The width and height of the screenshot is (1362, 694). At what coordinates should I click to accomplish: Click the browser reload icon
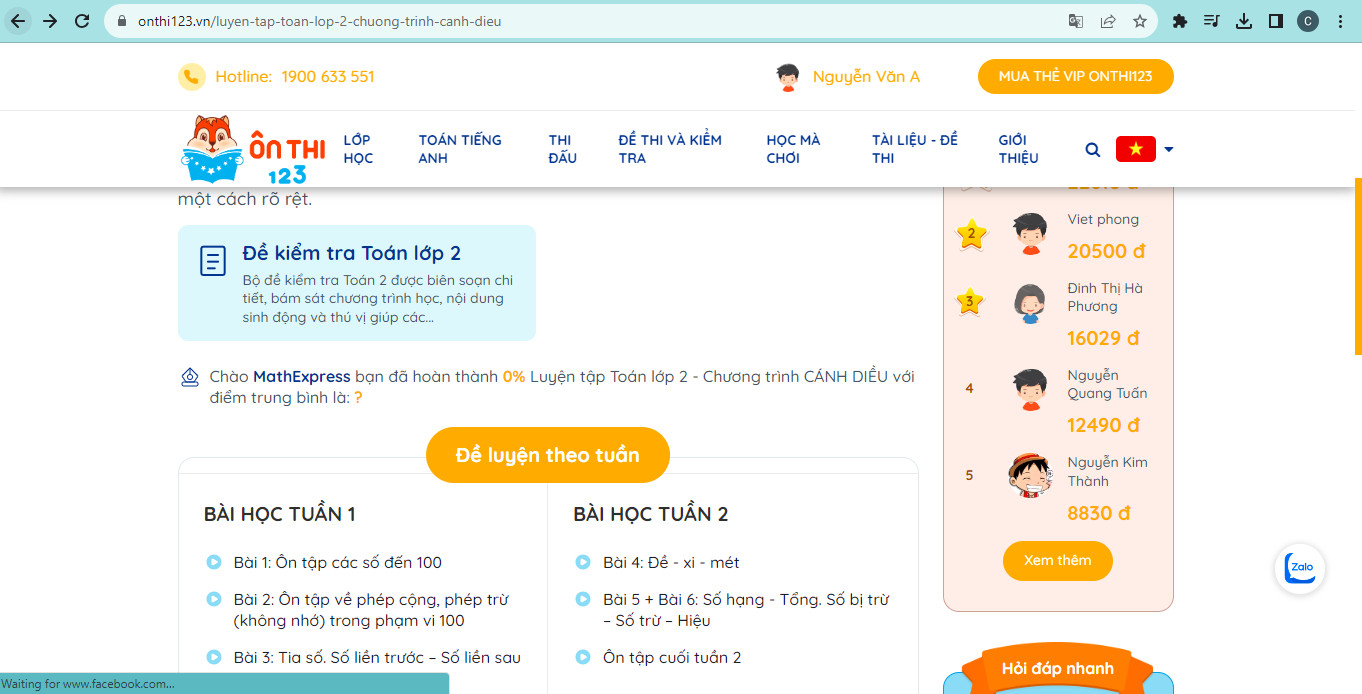pyautogui.click(x=82, y=21)
